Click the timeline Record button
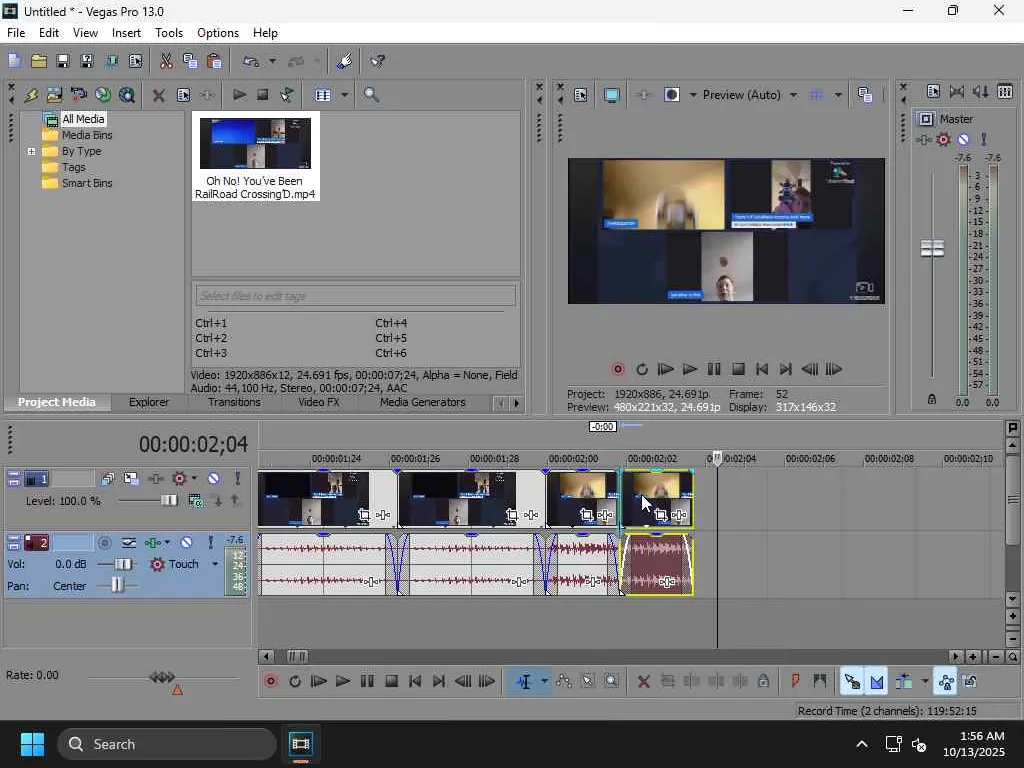This screenshot has height=768, width=1024. click(x=270, y=681)
